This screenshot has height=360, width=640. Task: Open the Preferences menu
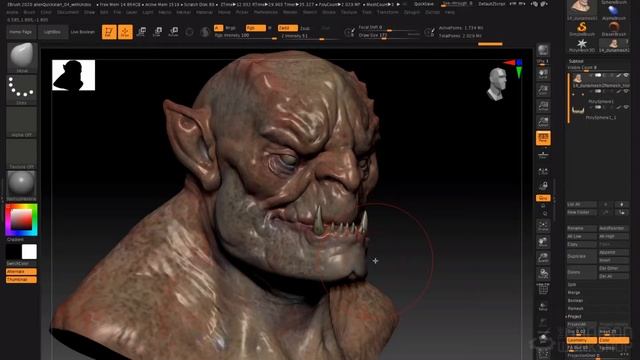click(266, 12)
